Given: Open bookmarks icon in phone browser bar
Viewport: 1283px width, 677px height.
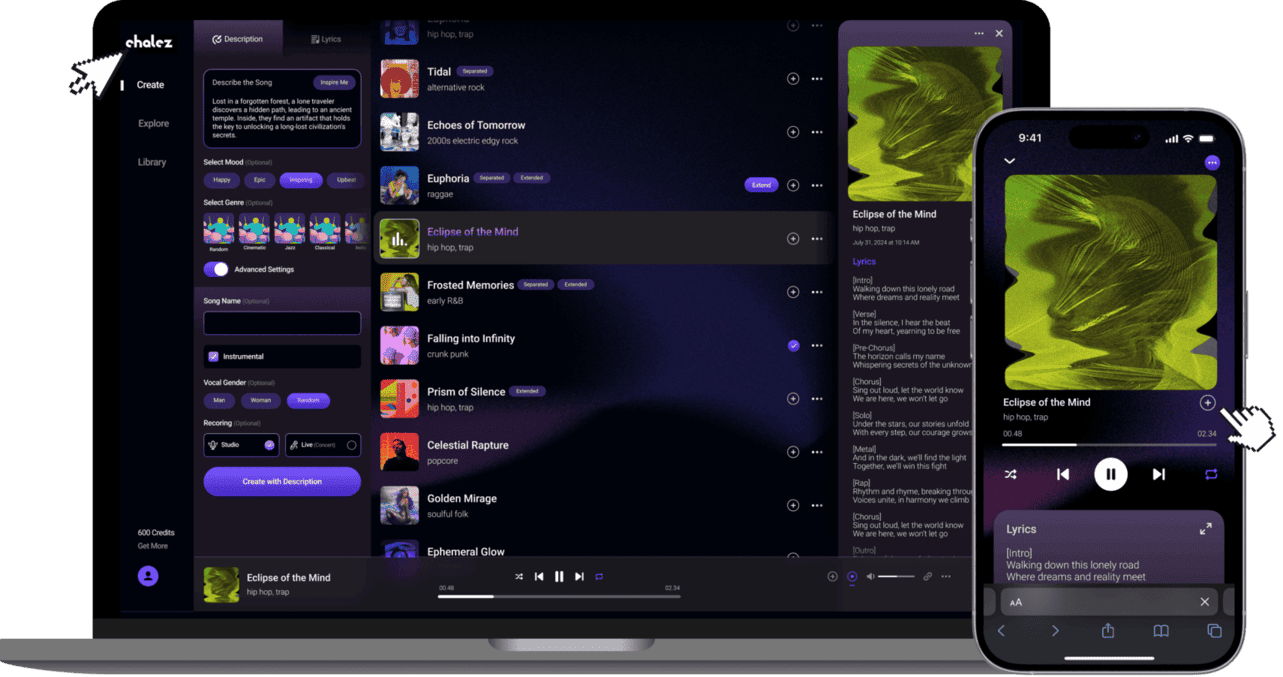Looking at the screenshot, I should pyautogui.click(x=1161, y=631).
